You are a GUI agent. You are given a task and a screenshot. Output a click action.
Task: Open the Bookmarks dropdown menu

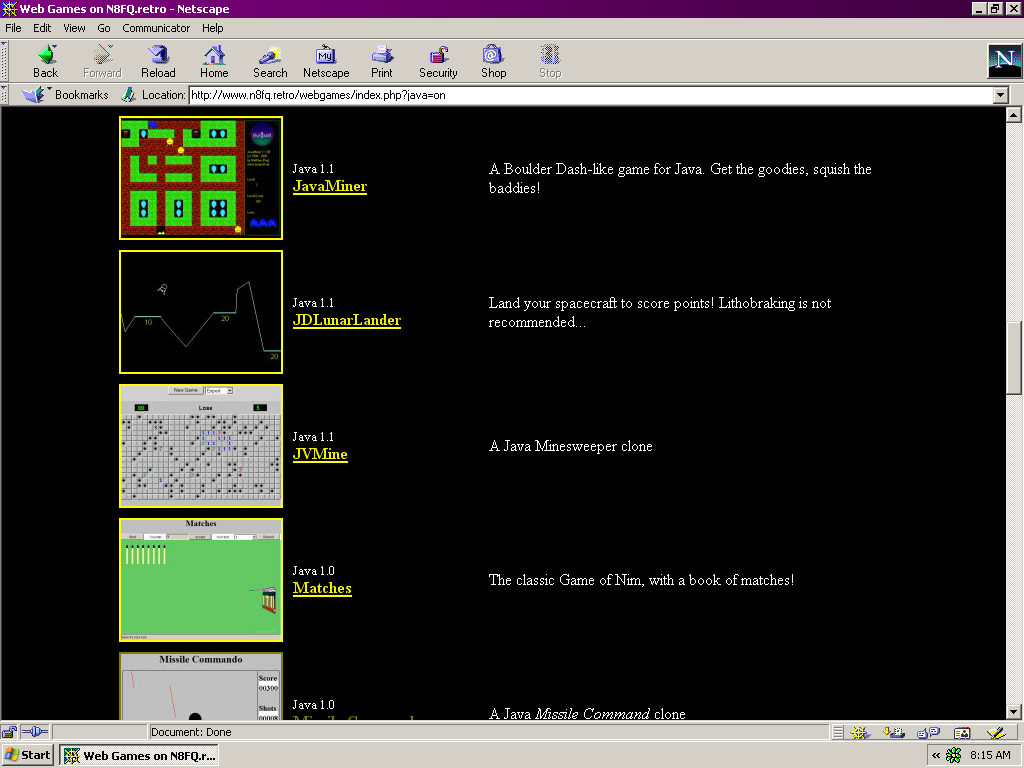[x=65, y=95]
